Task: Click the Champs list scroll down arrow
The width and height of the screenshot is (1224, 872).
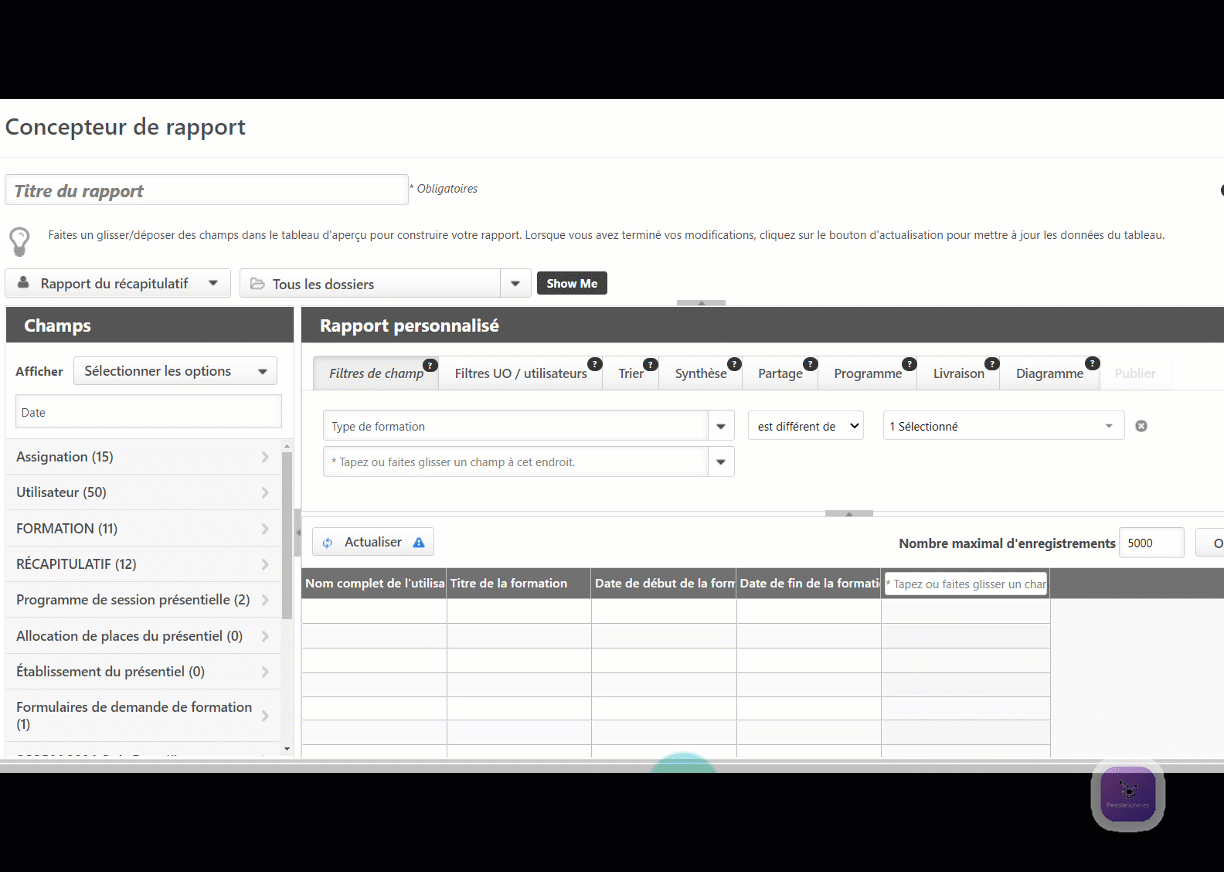Action: click(x=287, y=748)
